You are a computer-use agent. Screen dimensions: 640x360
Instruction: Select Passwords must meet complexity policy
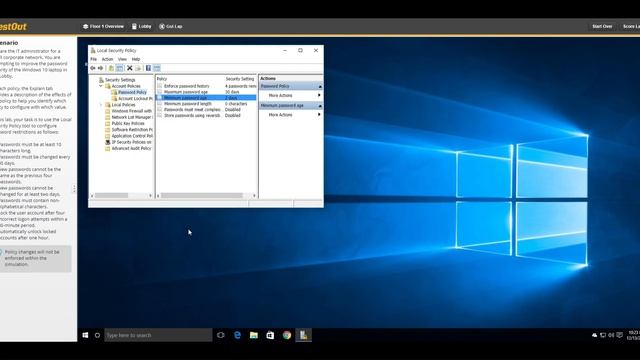click(x=207, y=110)
